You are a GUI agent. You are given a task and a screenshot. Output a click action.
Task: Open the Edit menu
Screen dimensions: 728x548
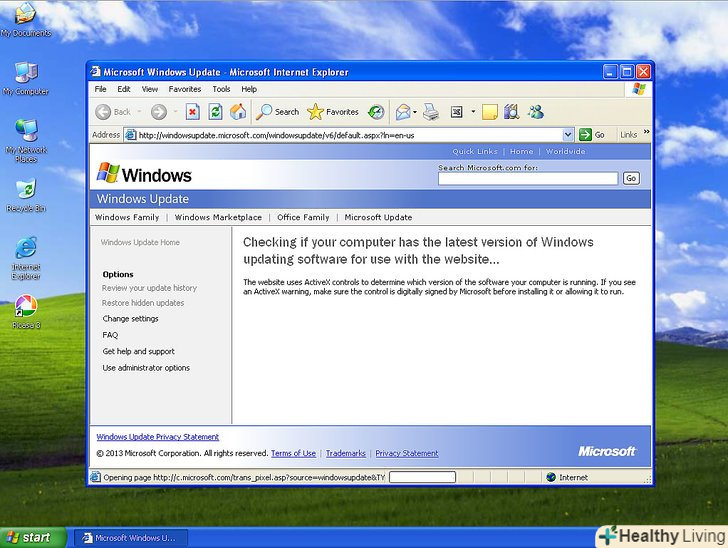[124, 89]
